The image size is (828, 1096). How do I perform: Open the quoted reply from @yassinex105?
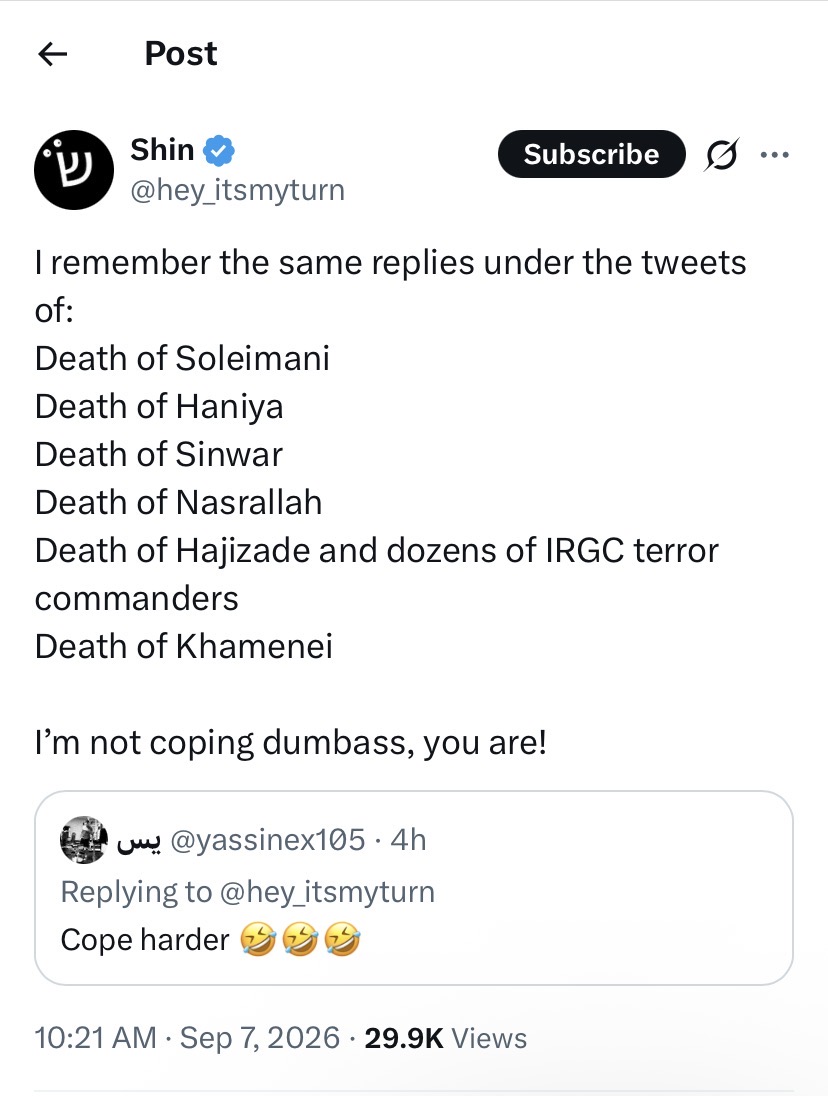[x=414, y=888]
